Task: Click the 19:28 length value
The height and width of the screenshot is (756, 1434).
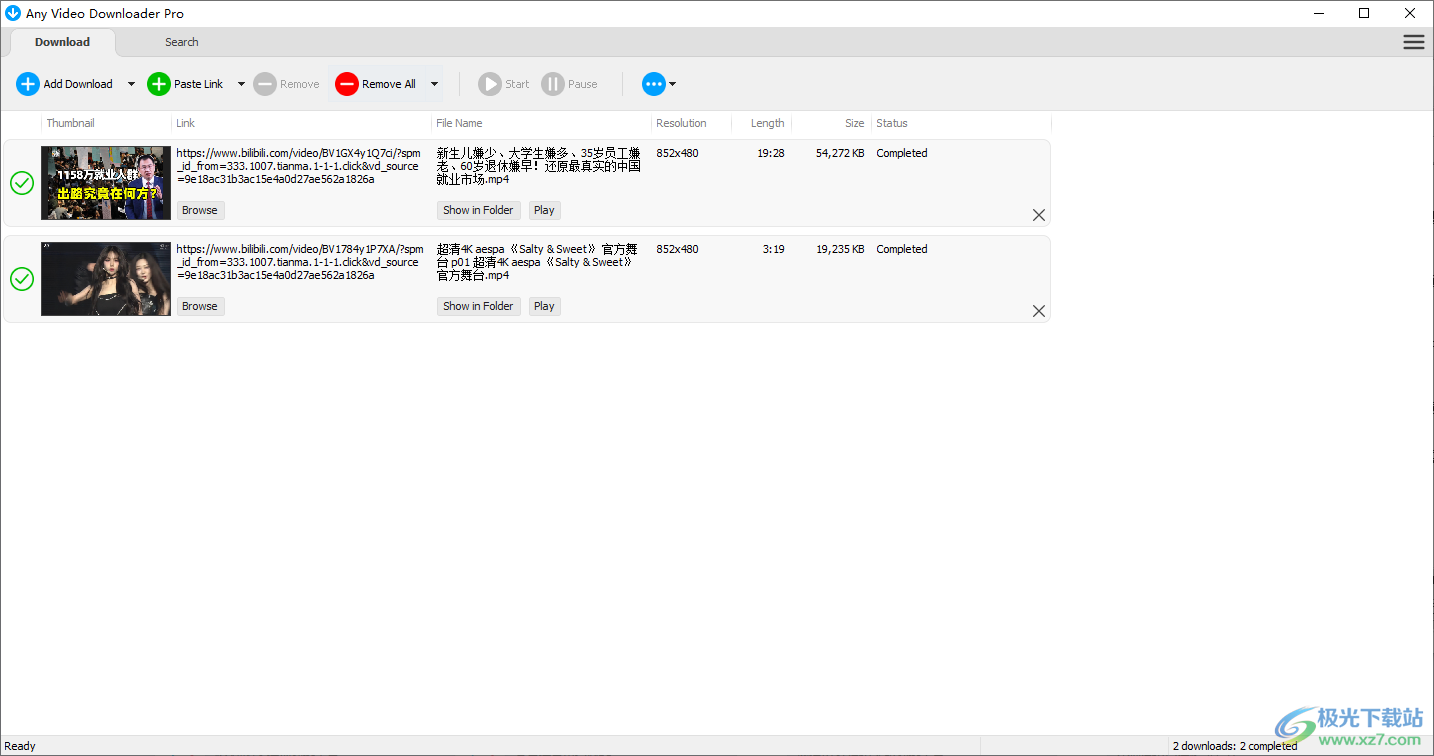Action: point(770,153)
